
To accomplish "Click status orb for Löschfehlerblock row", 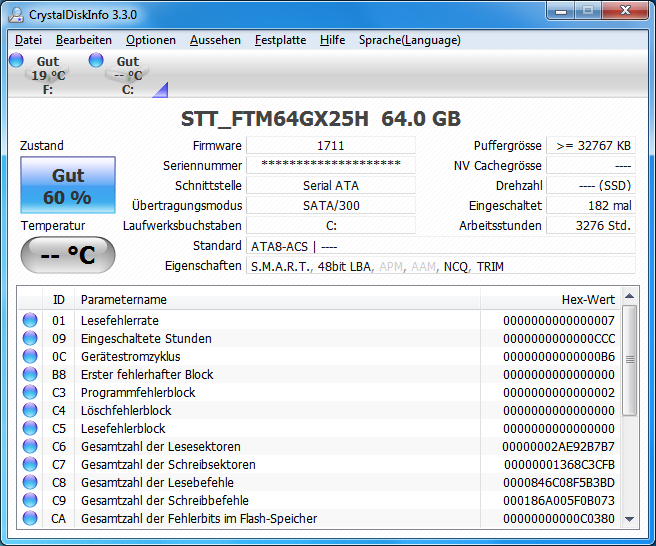I will [x=30, y=410].
